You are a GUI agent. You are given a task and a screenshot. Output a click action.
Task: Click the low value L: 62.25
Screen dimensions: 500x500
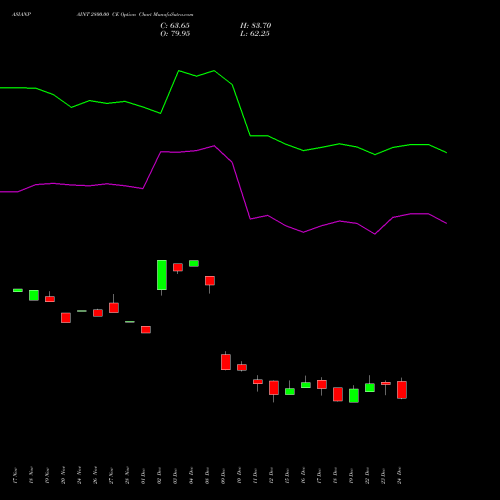(x=255, y=34)
